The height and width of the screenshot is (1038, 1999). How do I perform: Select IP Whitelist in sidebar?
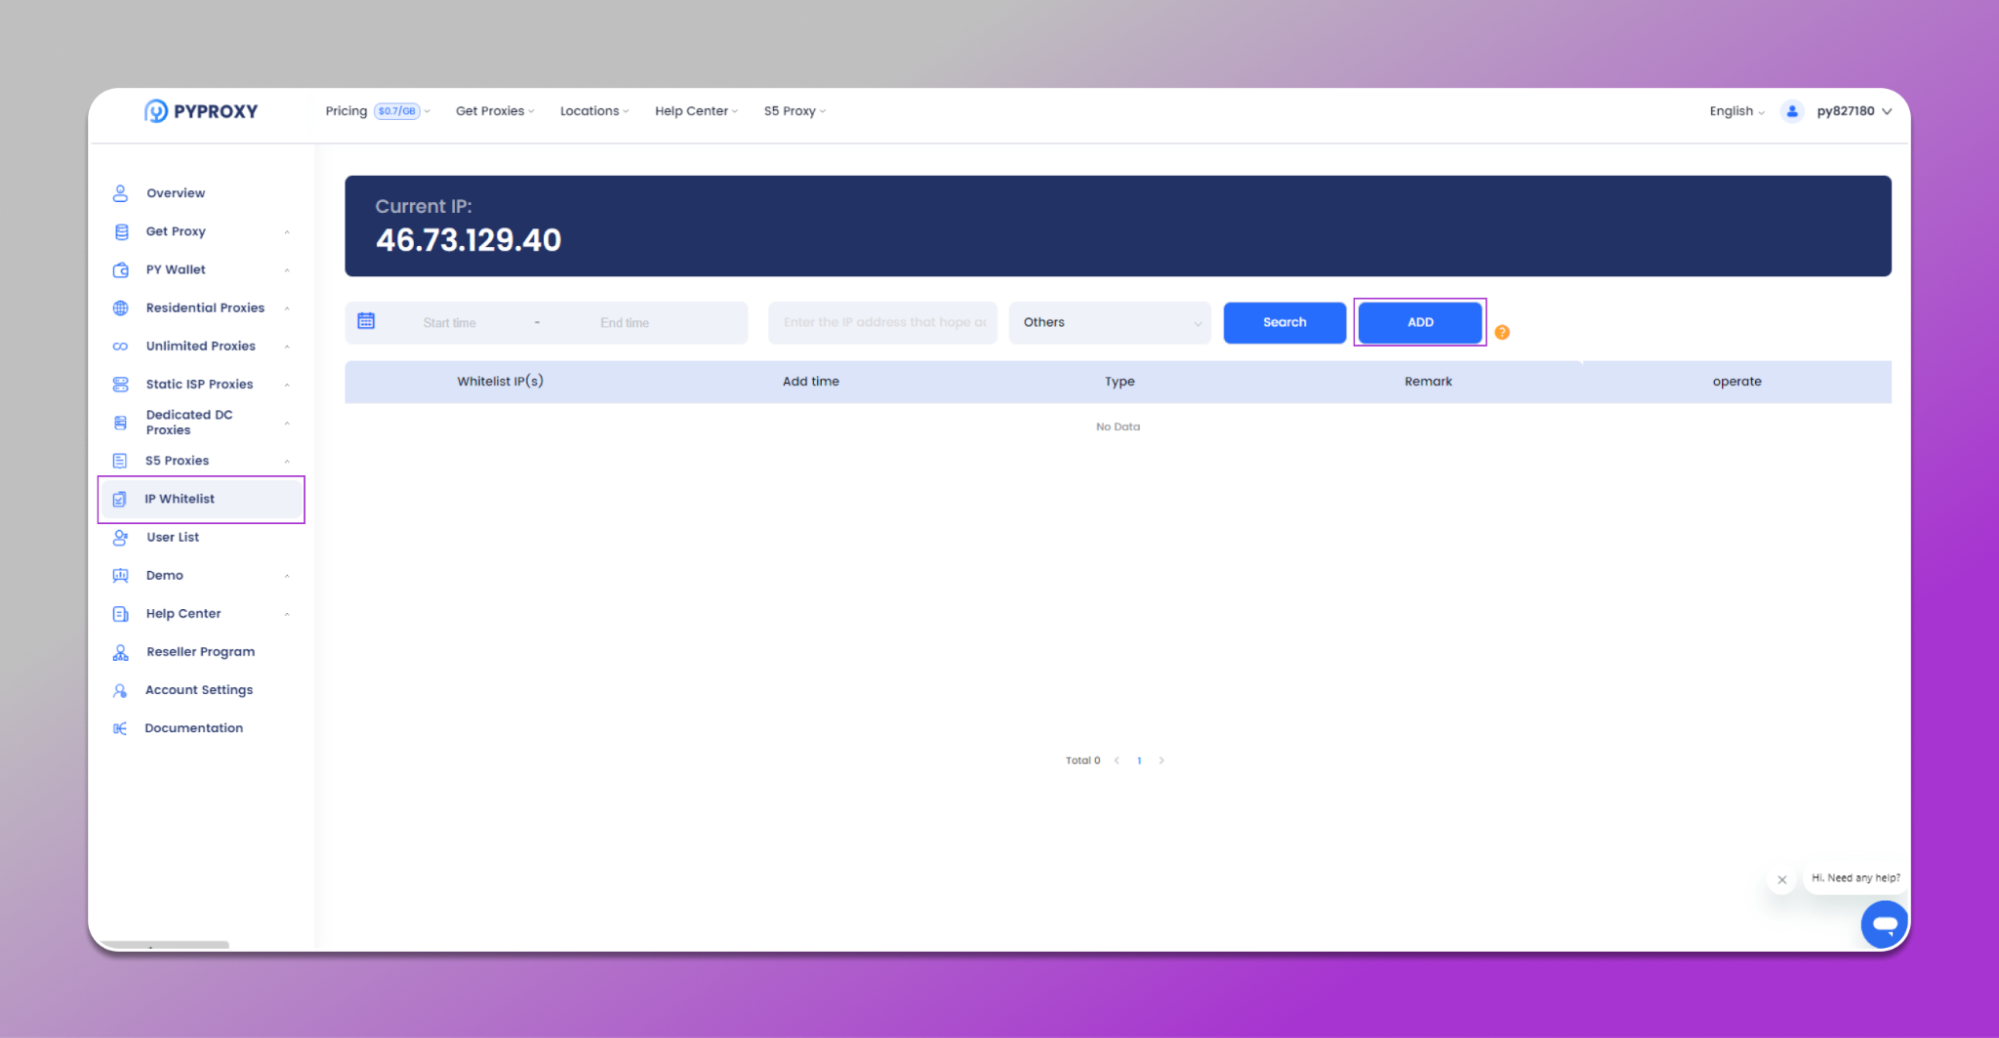coord(201,499)
